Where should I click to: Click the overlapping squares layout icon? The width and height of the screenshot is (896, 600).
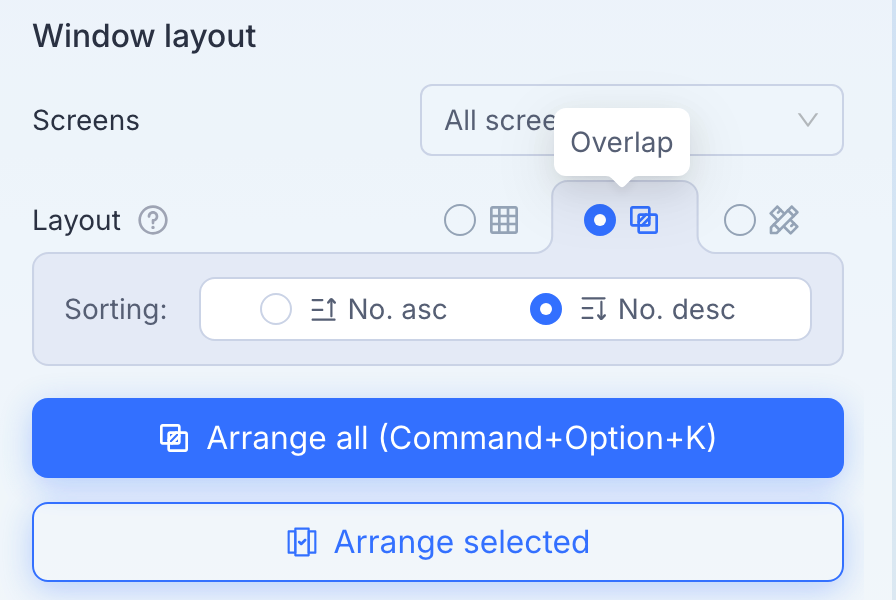(644, 220)
